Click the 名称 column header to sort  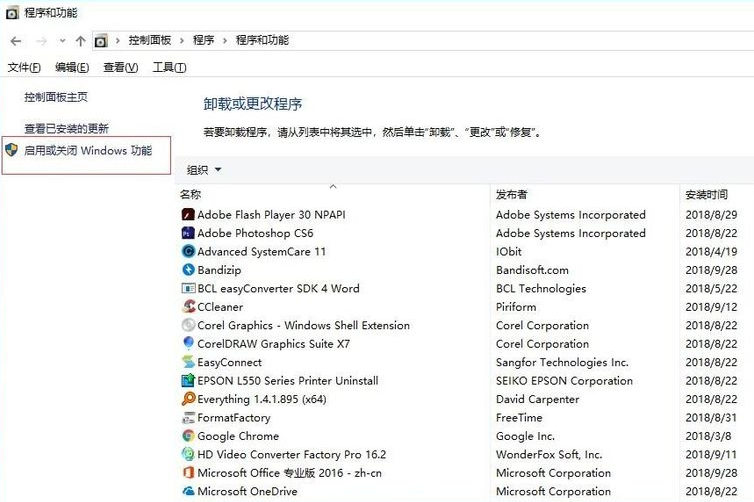(191, 194)
